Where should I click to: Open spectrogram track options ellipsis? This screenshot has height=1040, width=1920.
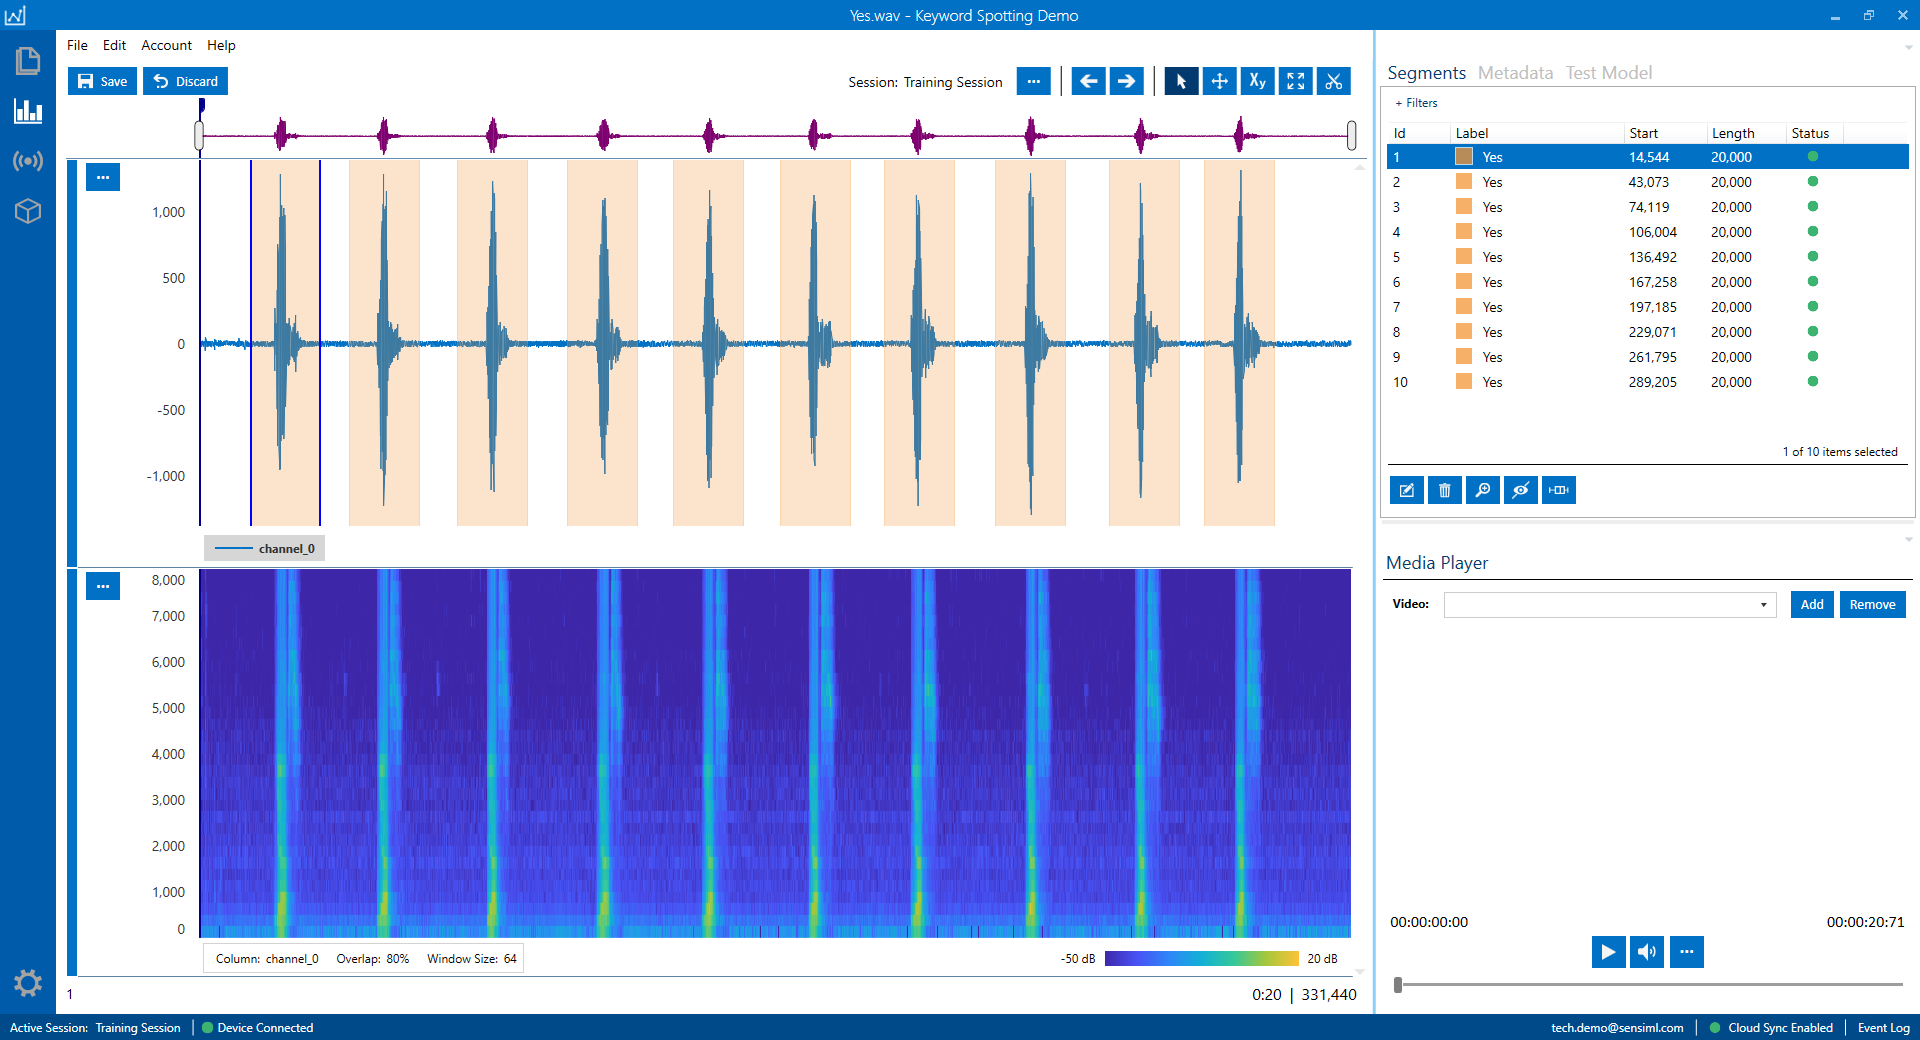(x=103, y=586)
